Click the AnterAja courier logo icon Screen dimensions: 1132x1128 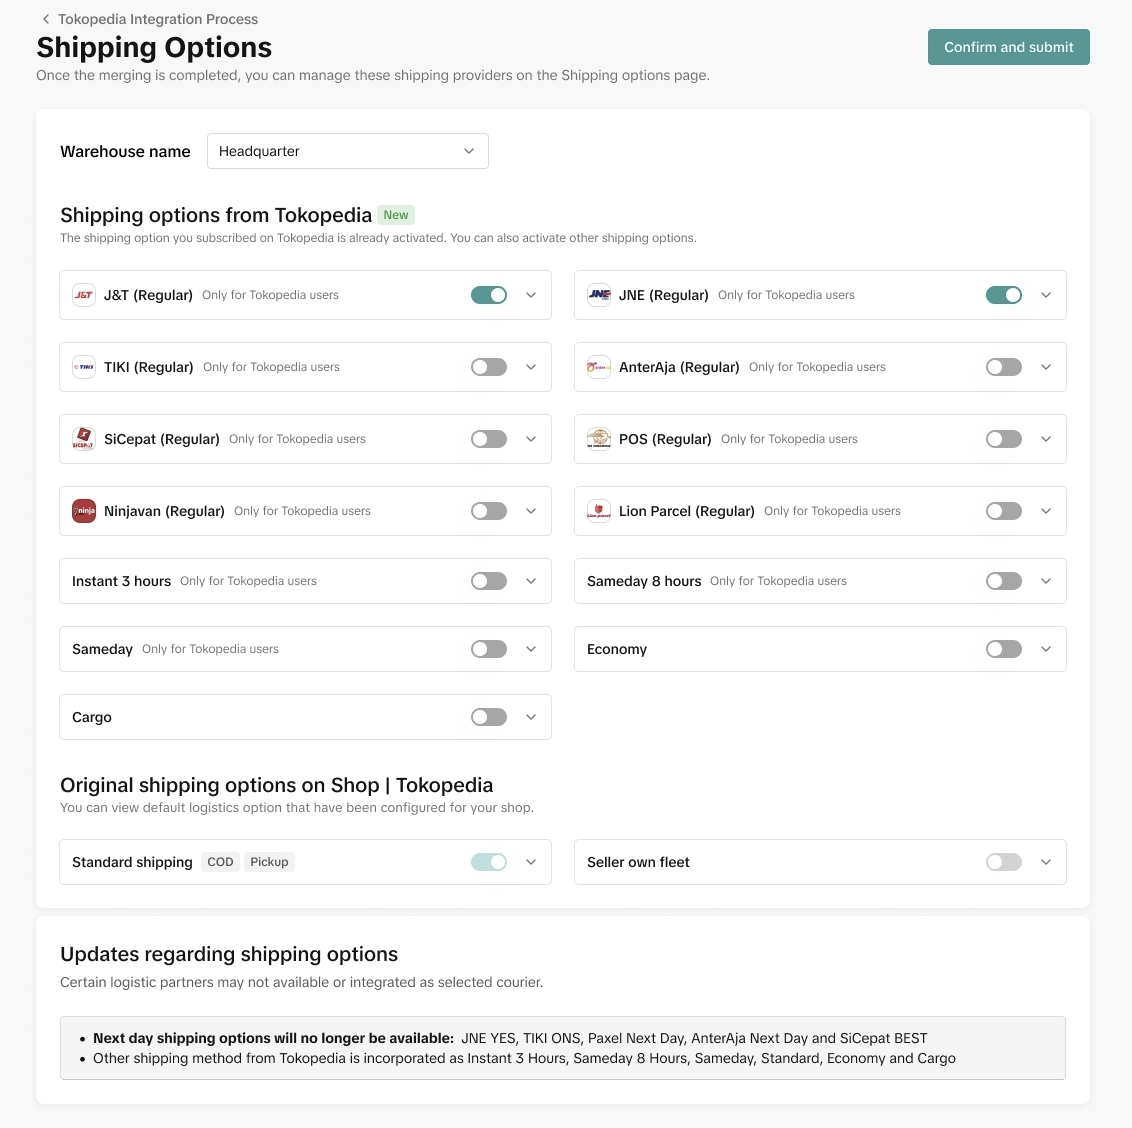pos(599,367)
